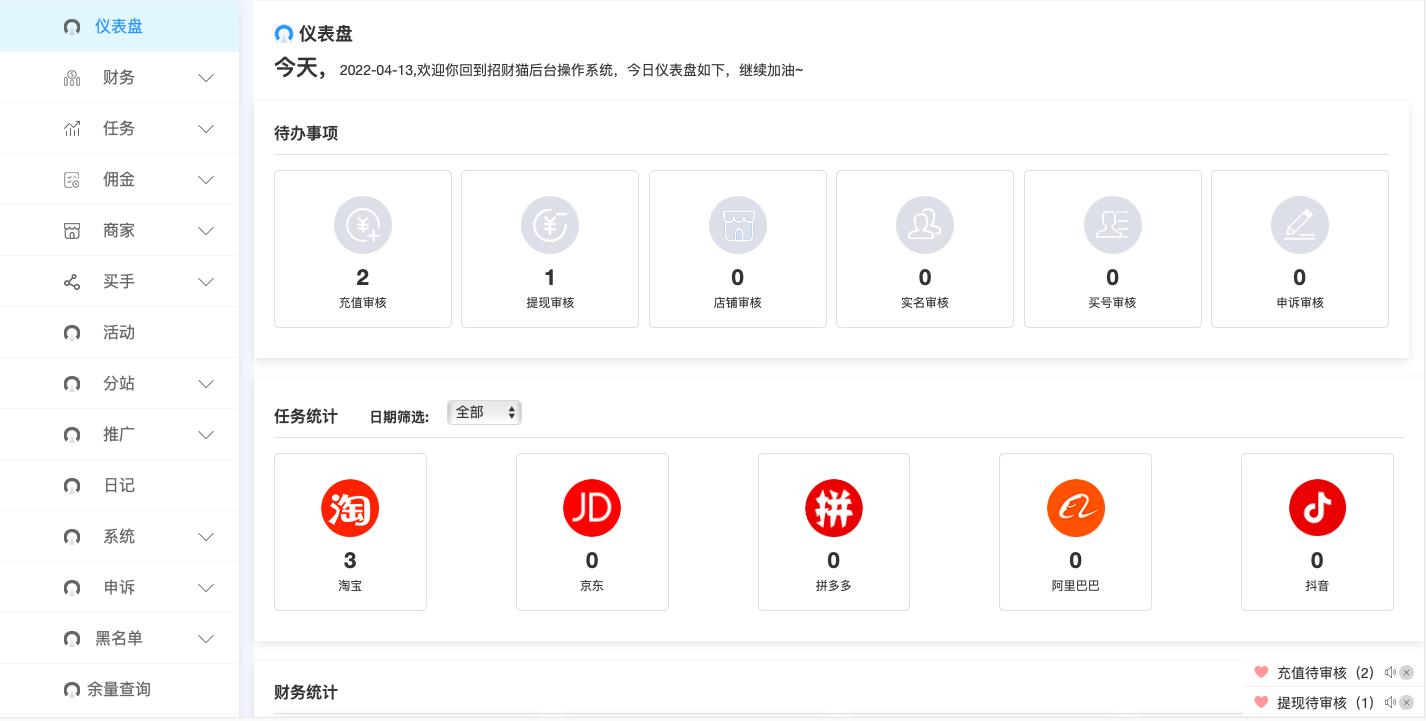Click the 充值审核 coin icon
Image resolution: width=1426 pixels, height=721 pixels.
363,225
